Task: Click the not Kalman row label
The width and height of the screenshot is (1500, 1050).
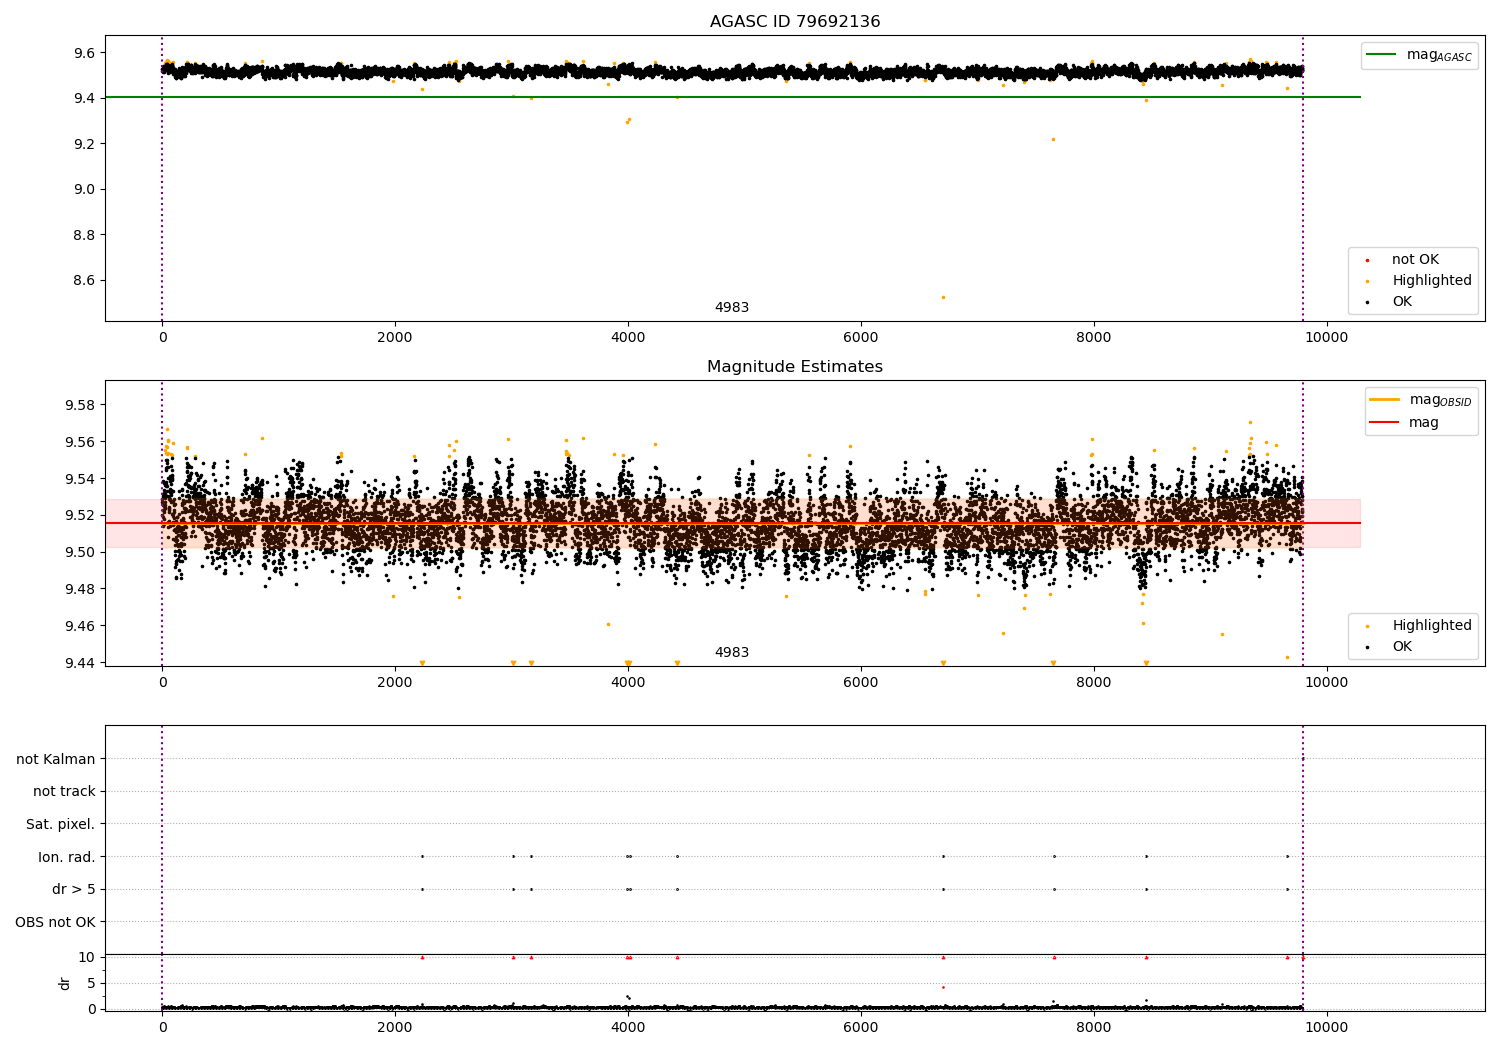Action: click(x=56, y=760)
